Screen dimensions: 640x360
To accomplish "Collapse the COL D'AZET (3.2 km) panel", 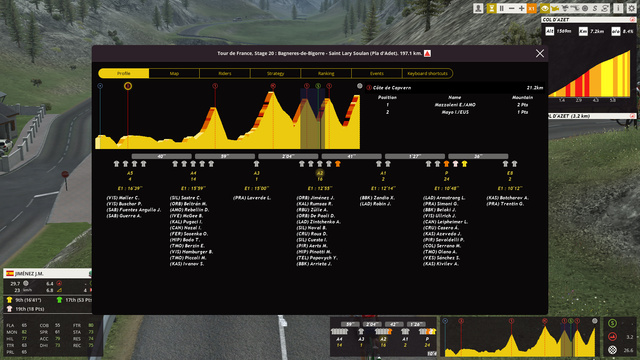I will [x=632, y=116].
